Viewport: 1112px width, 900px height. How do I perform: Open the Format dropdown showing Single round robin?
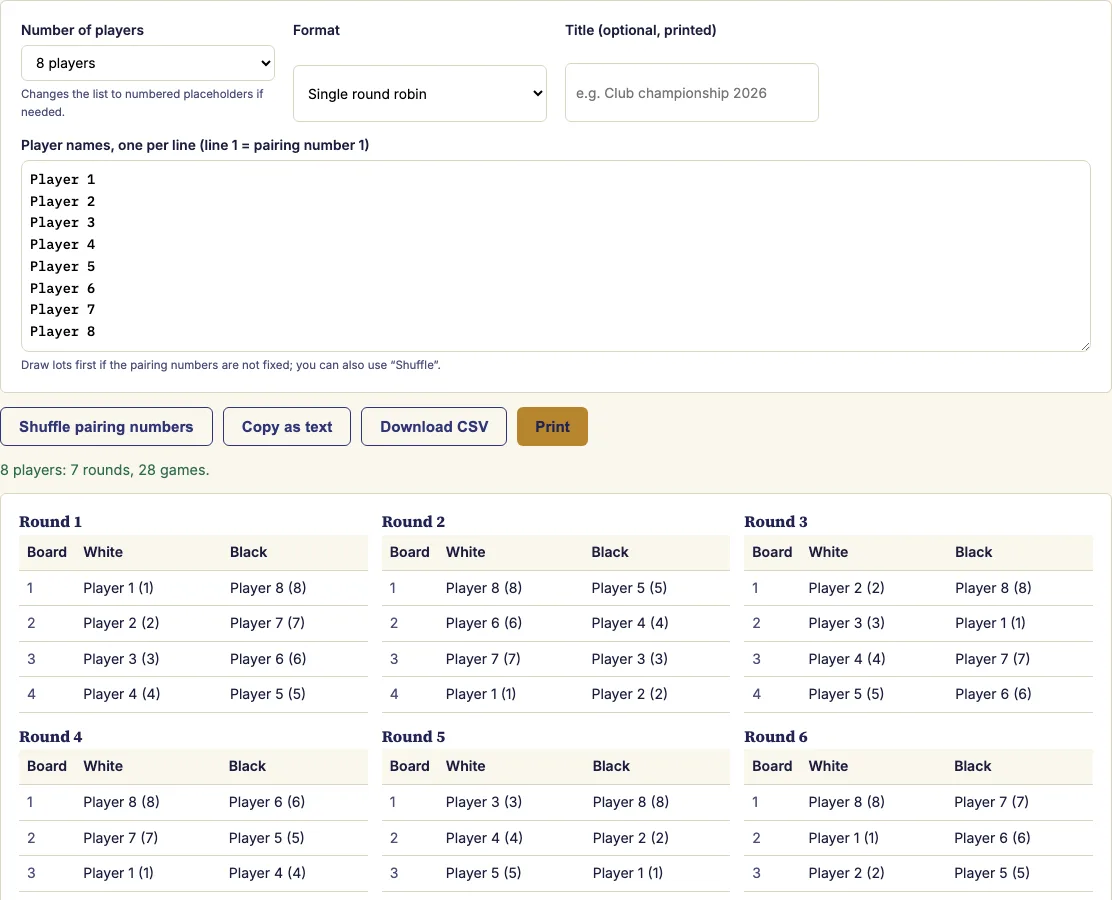click(x=420, y=94)
